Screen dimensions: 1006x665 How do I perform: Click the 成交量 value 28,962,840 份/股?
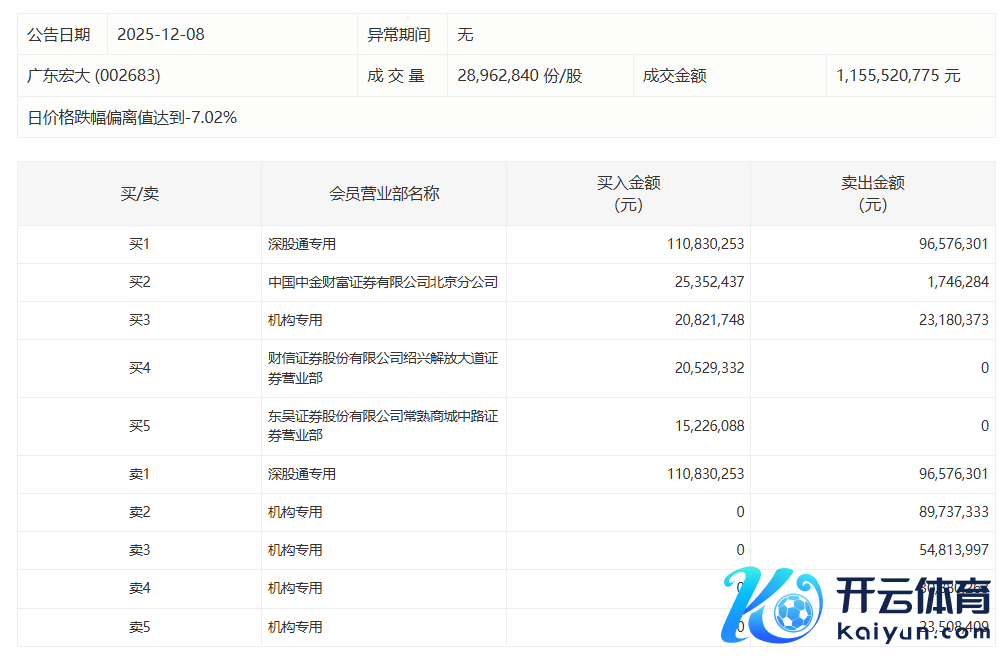(519, 76)
